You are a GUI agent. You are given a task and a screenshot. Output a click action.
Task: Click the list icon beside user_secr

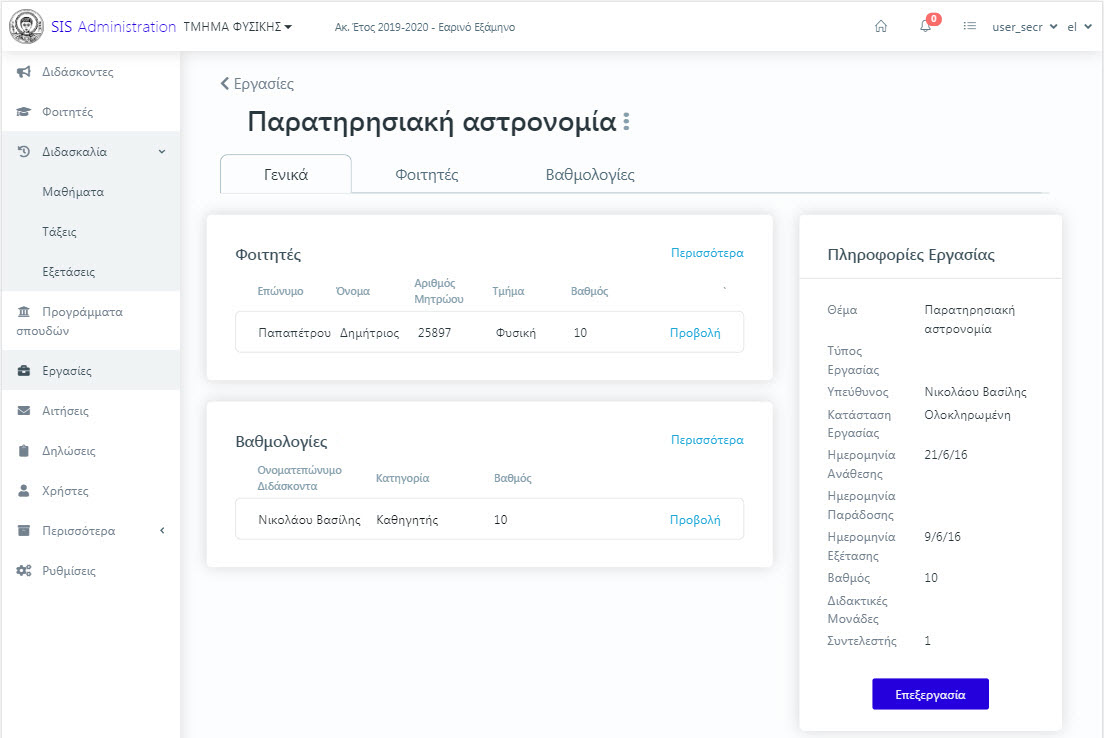coord(969,27)
